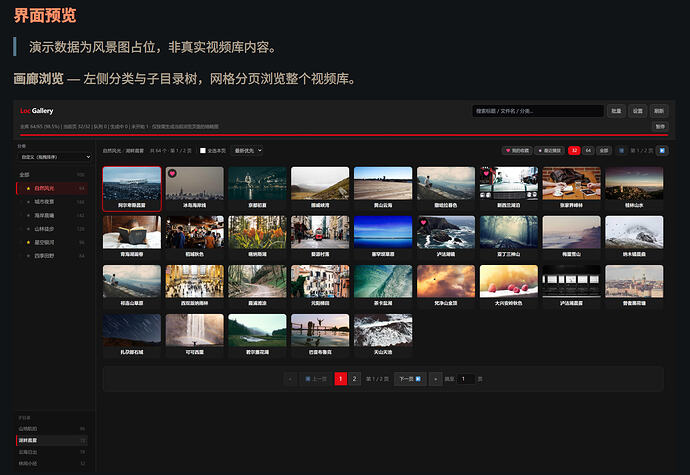Image resolution: width=690 pixels, height=475 pixels.
Task: Open 张家界峰林 thumbnail with café table
Action: (x=571, y=188)
